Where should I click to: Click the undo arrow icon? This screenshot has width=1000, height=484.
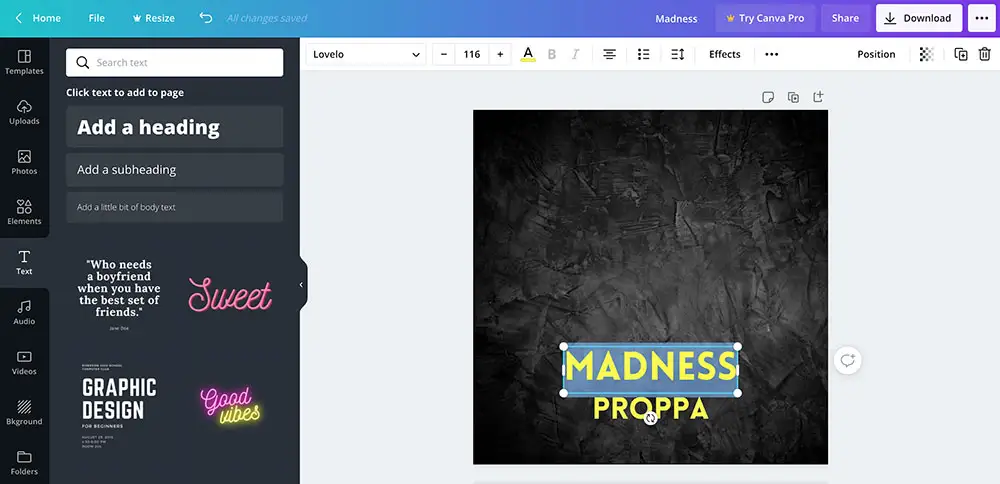[x=206, y=18]
